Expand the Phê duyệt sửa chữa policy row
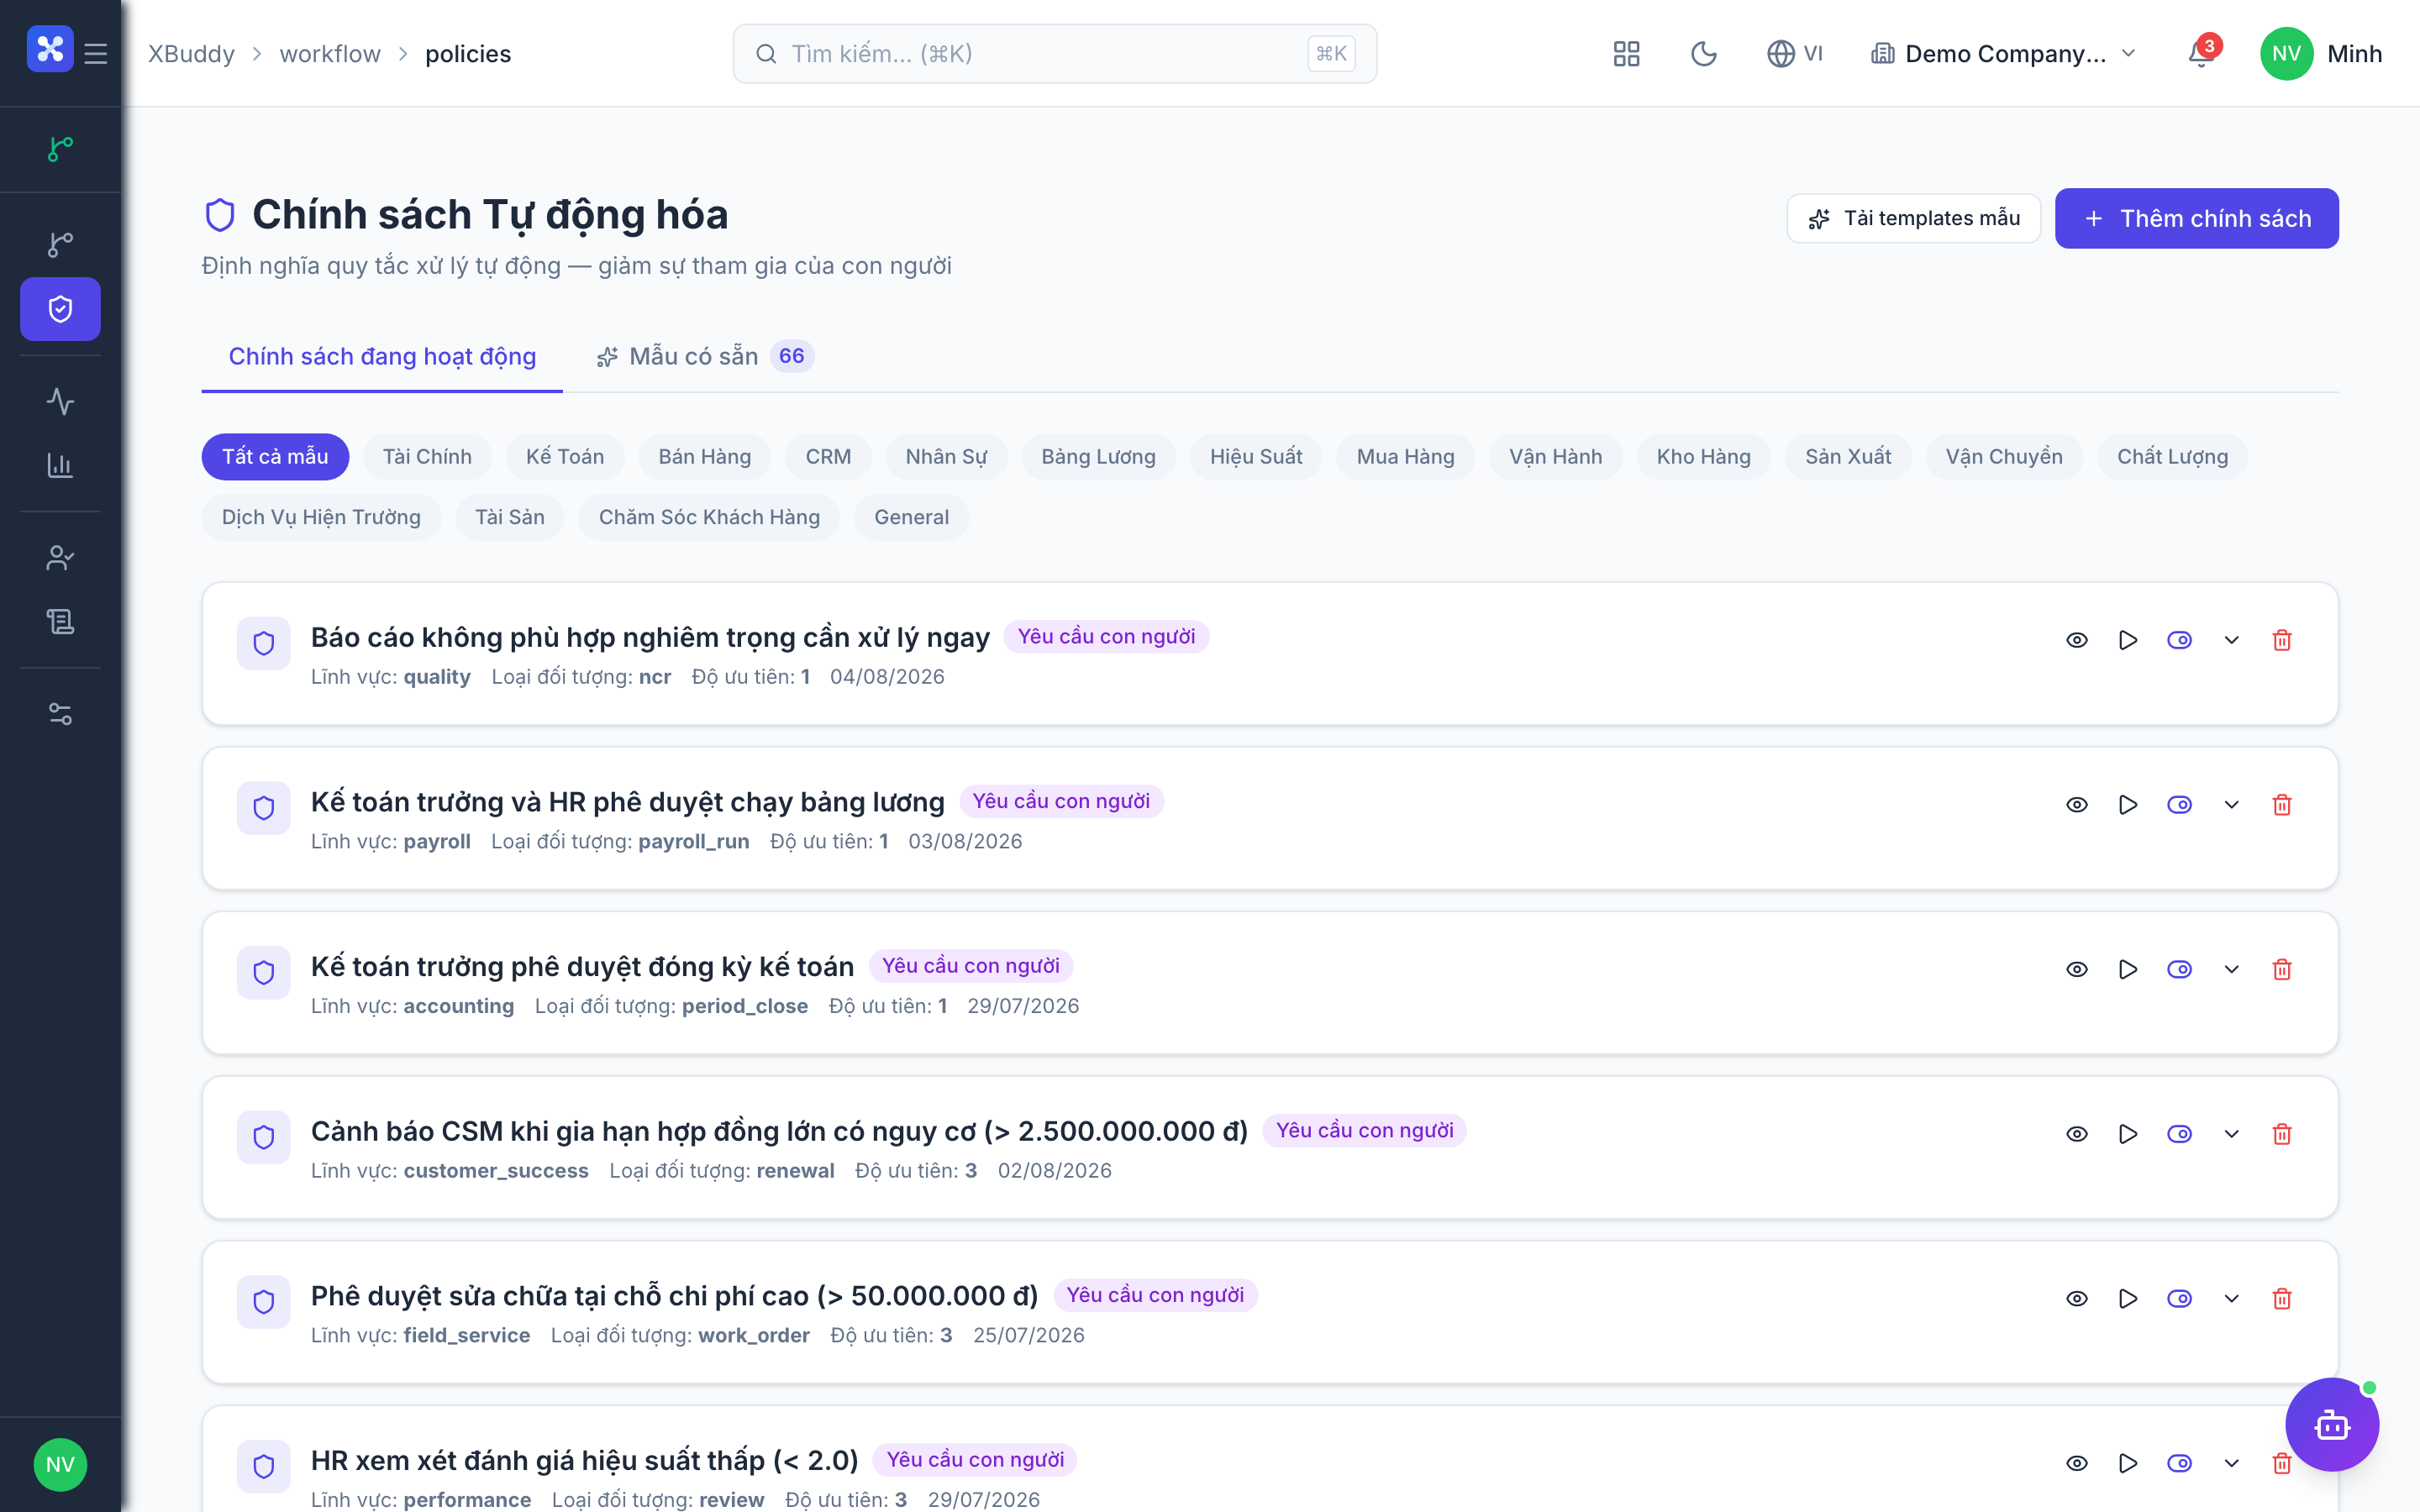The image size is (2420, 1512). [2231, 1299]
